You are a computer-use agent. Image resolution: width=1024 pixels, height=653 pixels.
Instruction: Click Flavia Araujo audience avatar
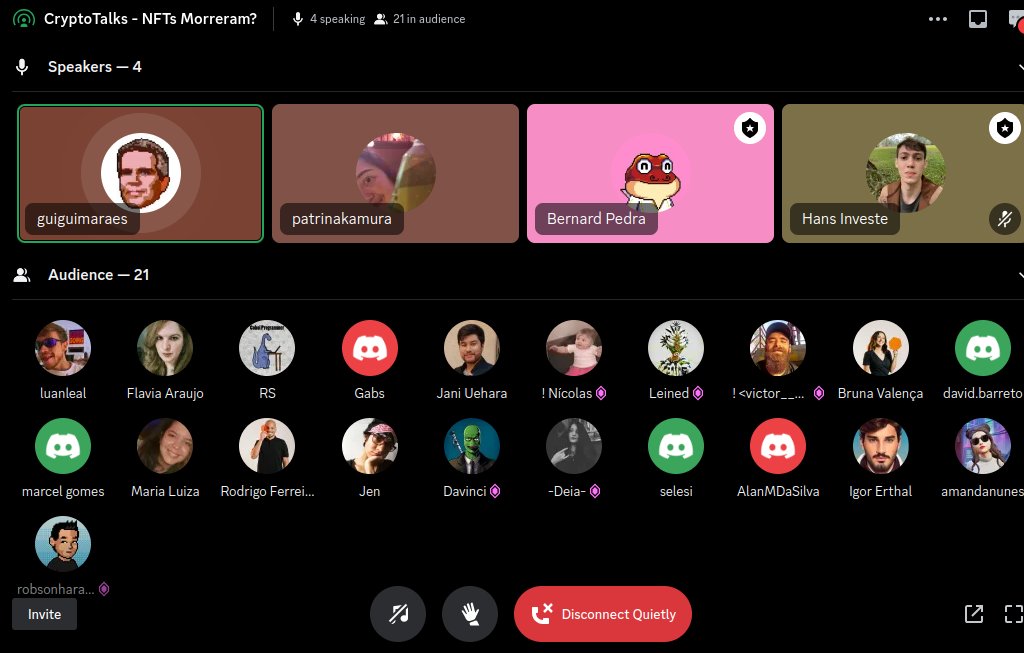(x=165, y=348)
